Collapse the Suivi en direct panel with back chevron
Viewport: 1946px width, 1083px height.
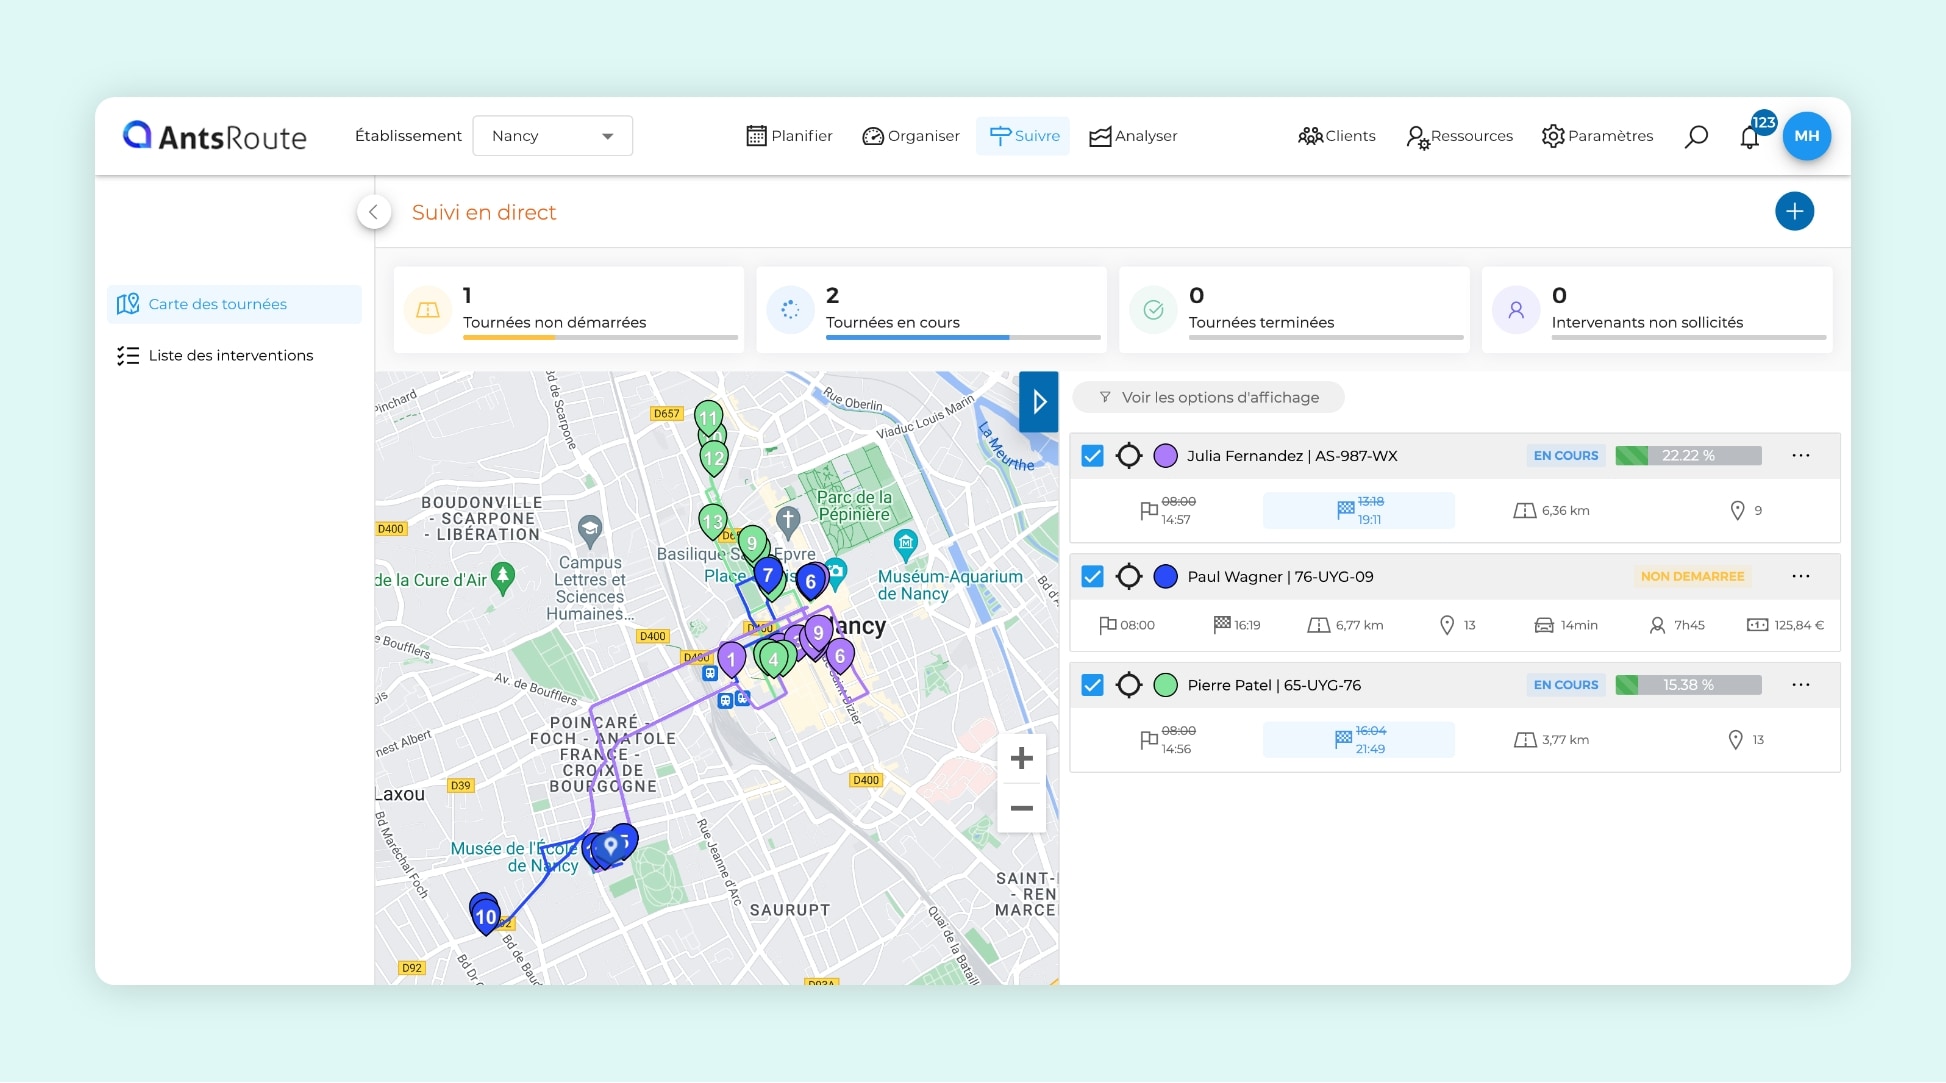[x=373, y=212]
